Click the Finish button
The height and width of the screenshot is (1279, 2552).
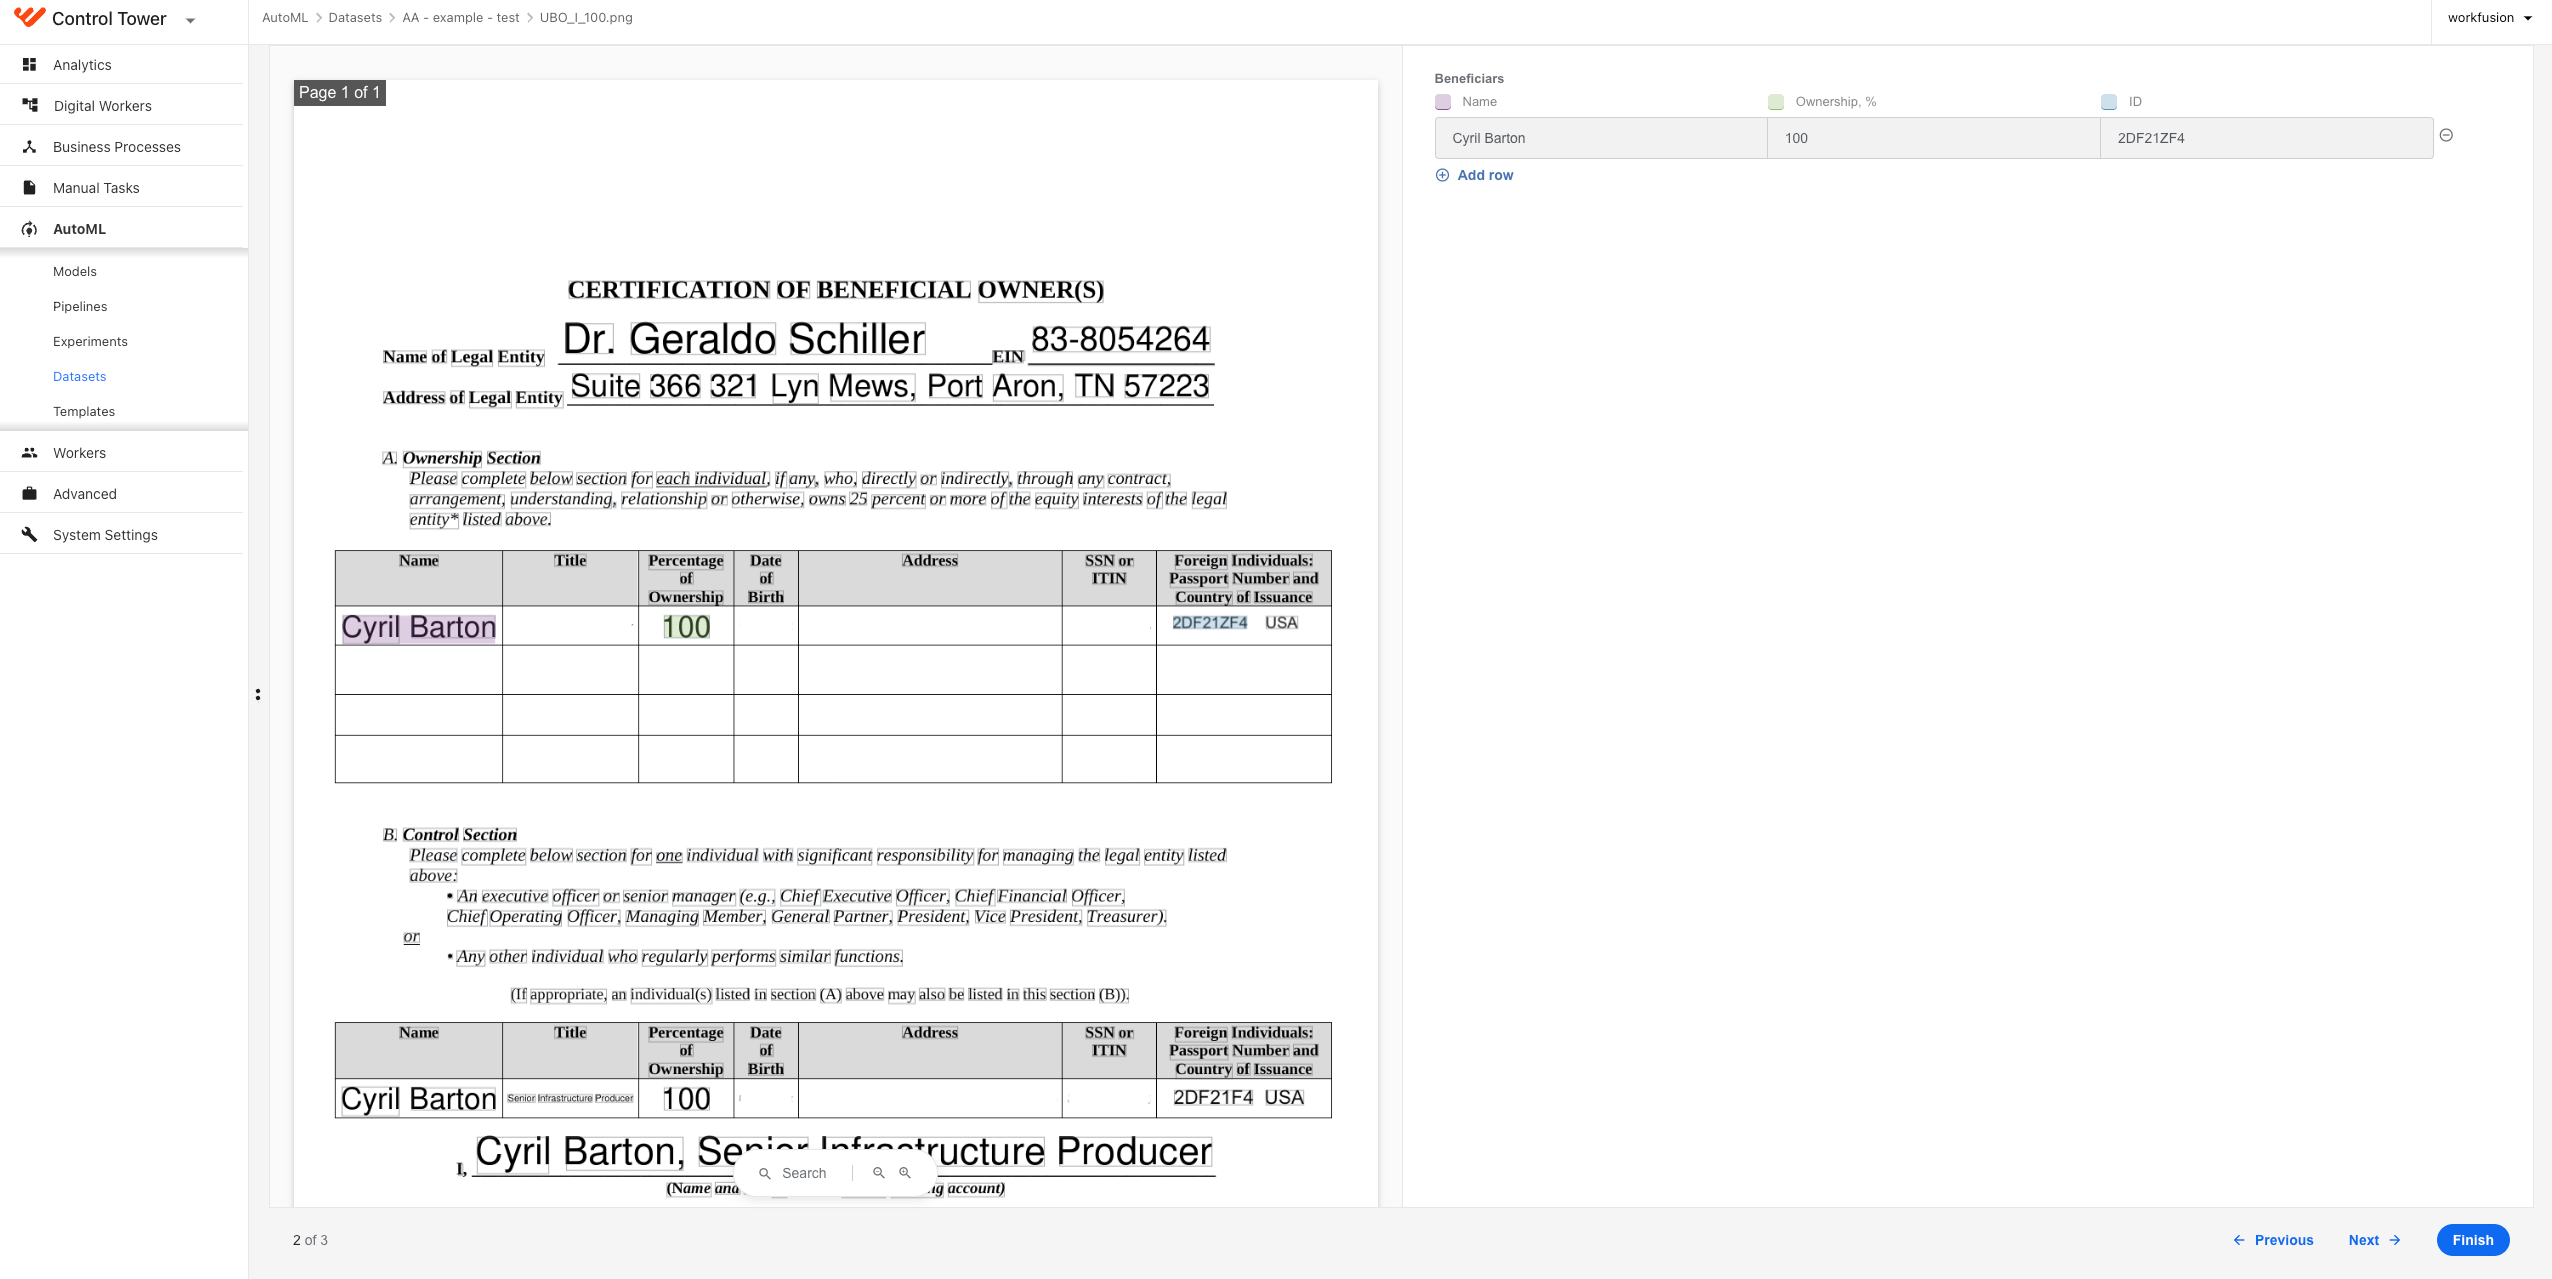tap(2472, 1240)
